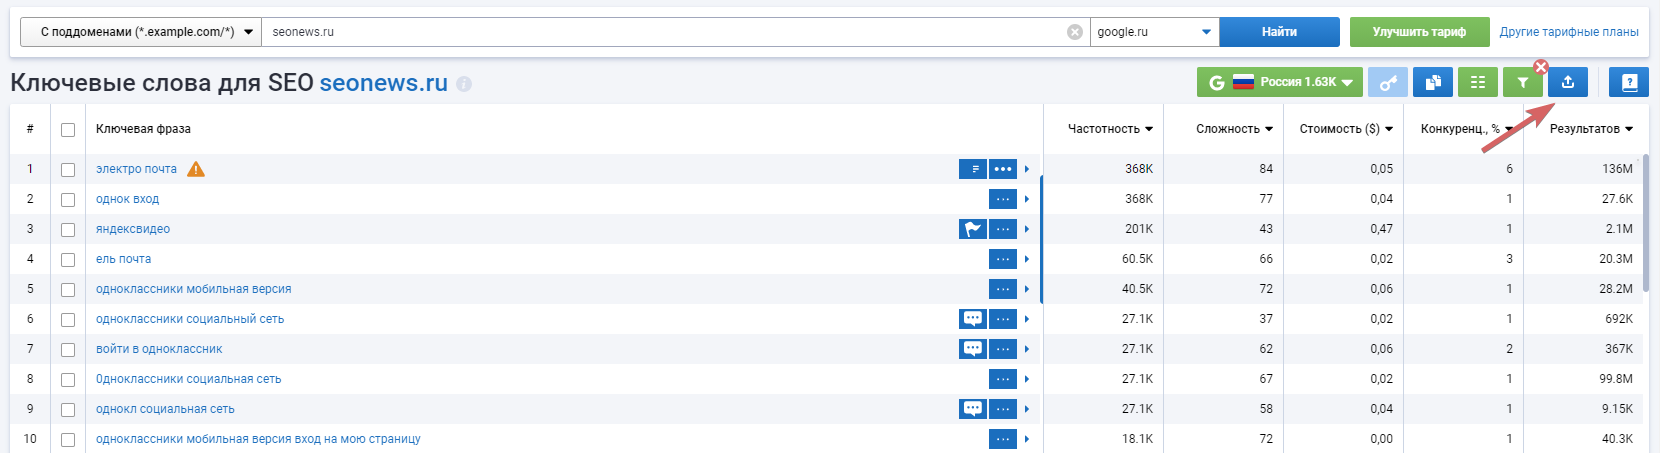Click chat icon for однокл социальная сеть
This screenshot has height=453, width=1660.
[x=973, y=409]
